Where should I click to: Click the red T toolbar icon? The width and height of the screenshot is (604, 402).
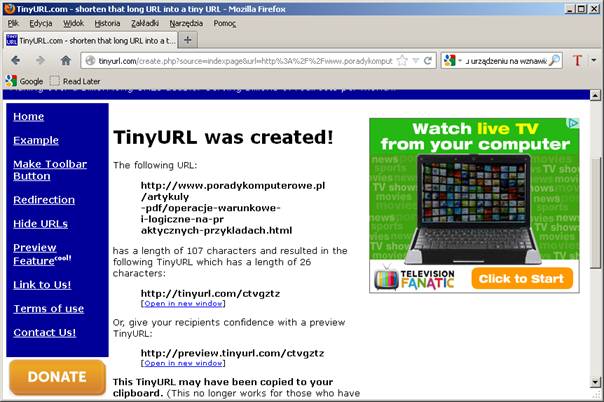pos(577,60)
